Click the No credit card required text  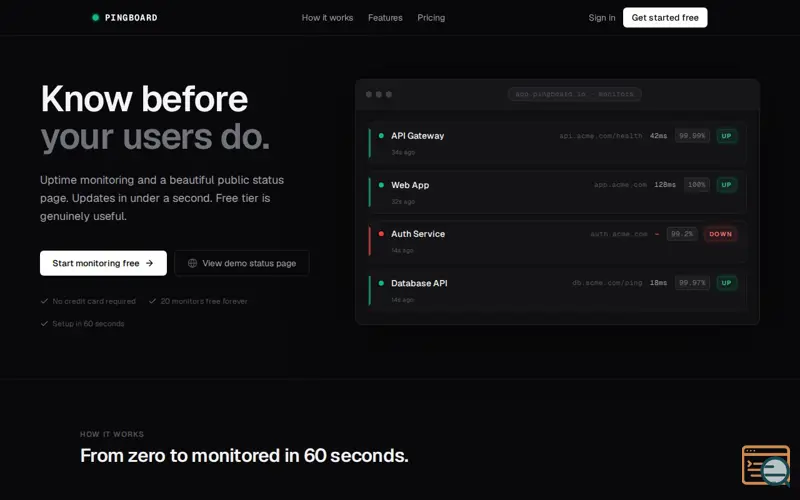(94, 301)
